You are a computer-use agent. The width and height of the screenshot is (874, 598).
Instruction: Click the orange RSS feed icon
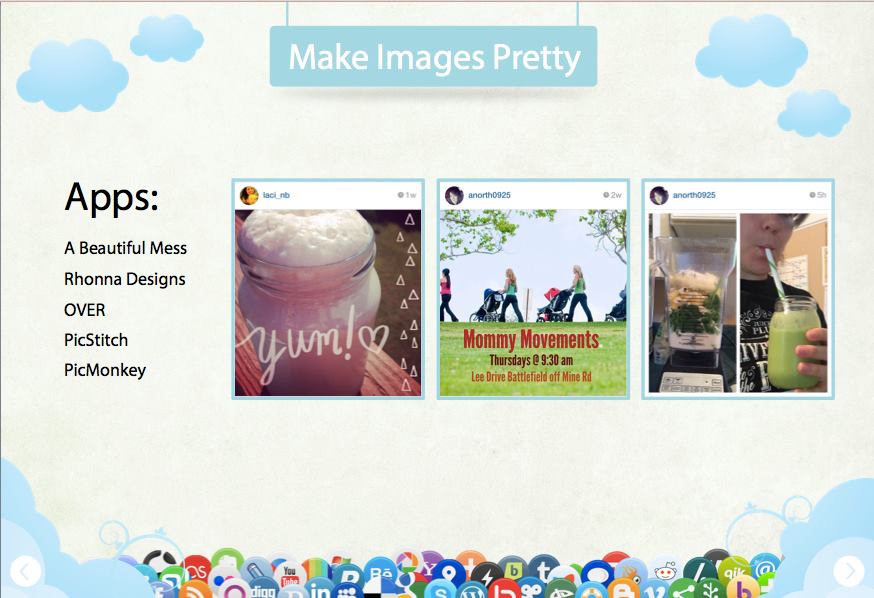pos(193,589)
